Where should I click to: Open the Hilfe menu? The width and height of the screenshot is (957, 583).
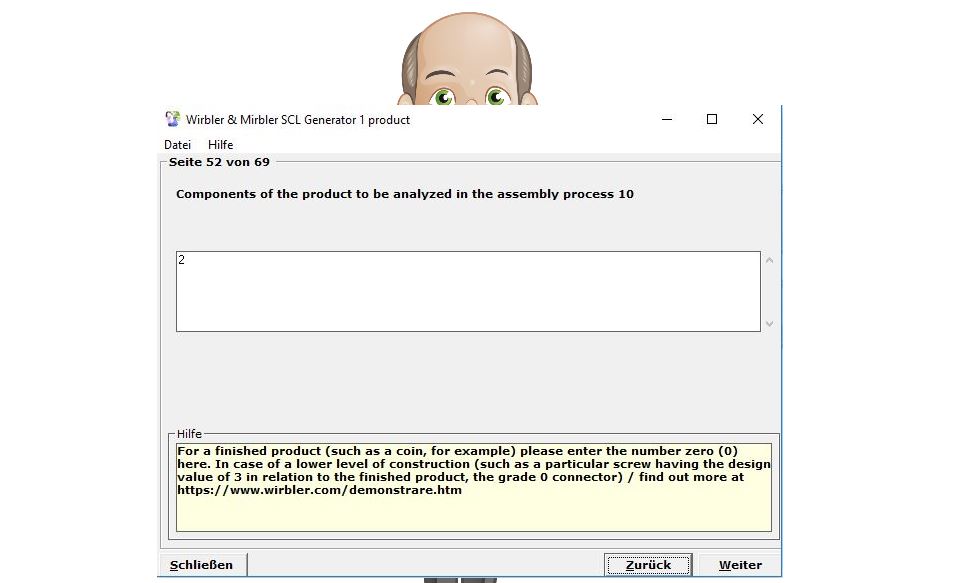click(x=220, y=145)
